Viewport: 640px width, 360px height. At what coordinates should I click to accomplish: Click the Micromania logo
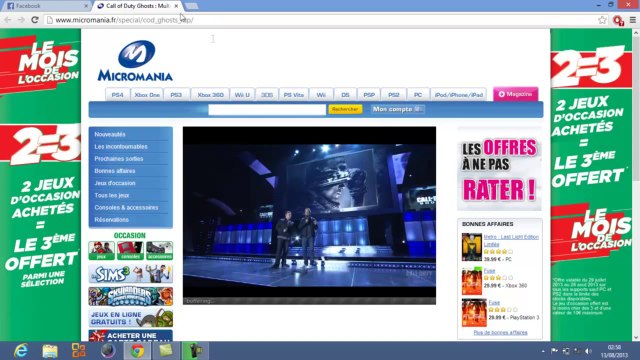tap(135, 60)
